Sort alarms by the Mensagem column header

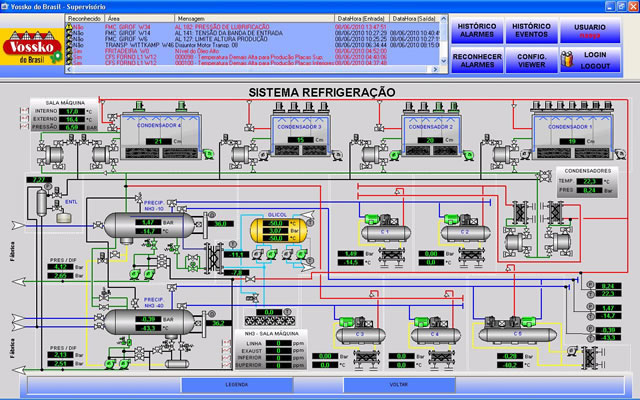point(254,18)
